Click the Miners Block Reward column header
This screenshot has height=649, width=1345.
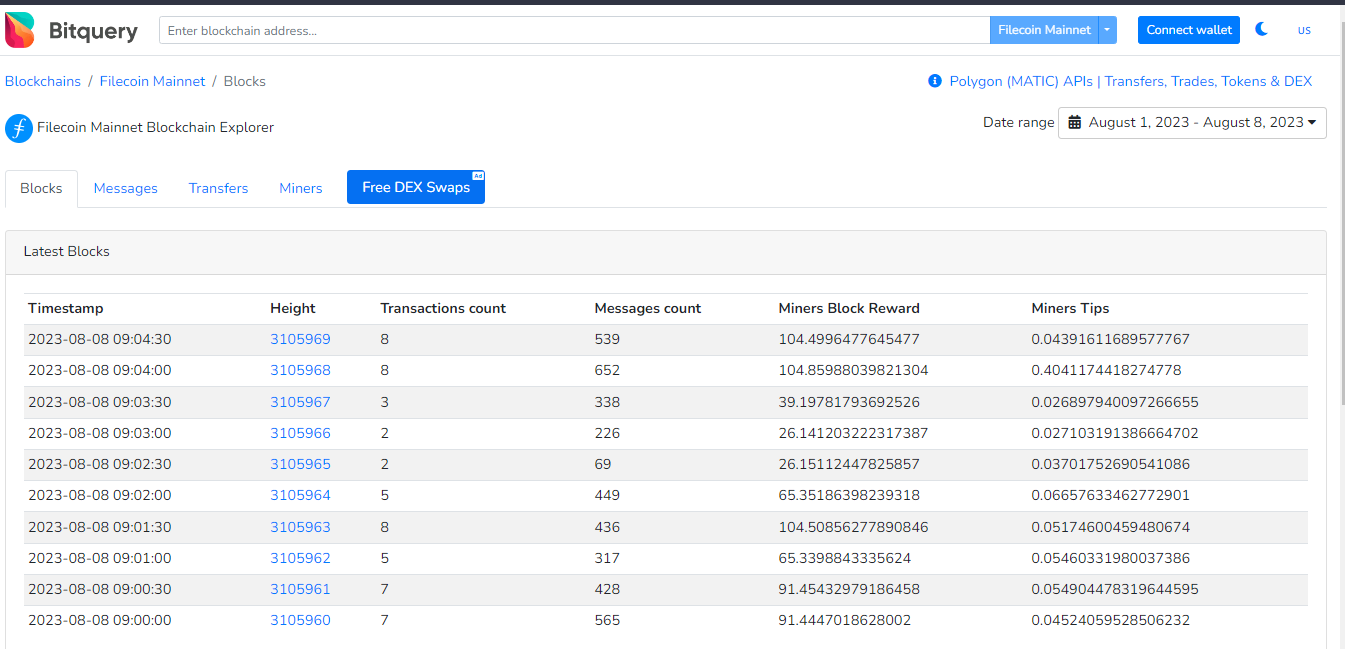click(x=849, y=308)
